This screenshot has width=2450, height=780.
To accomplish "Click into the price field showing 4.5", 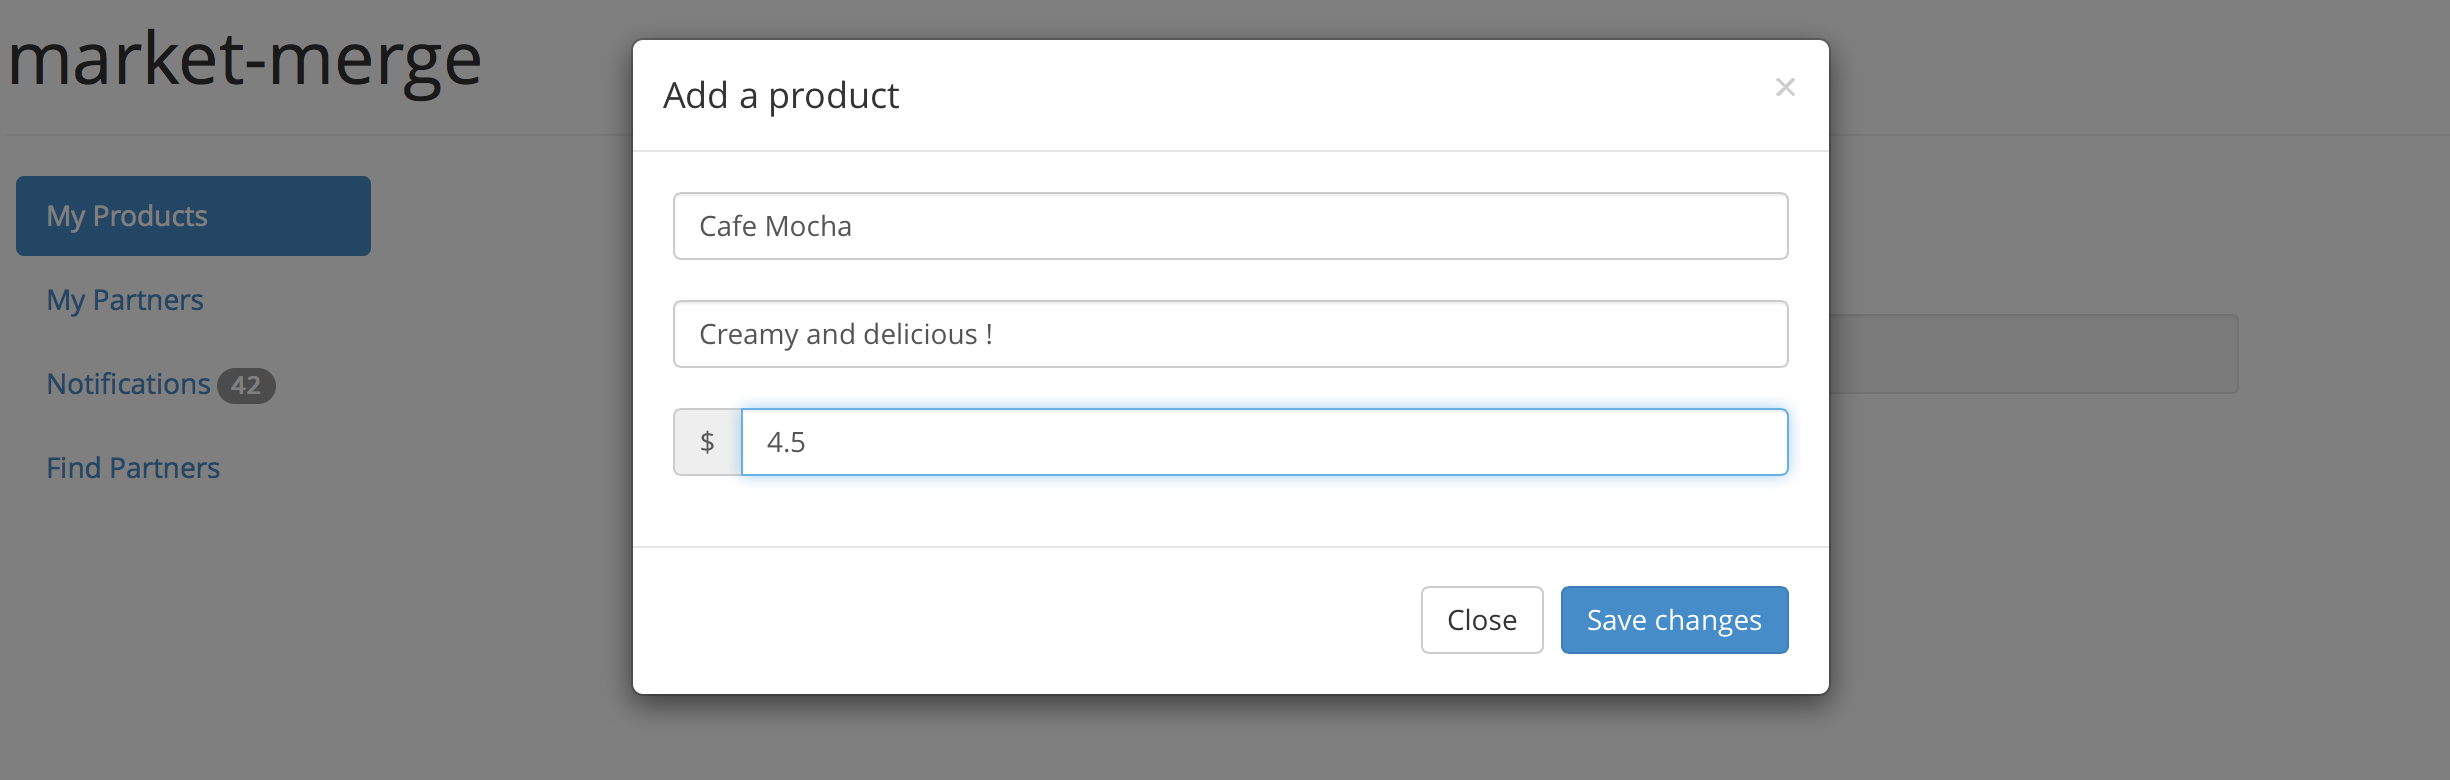I will click(x=1264, y=442).
